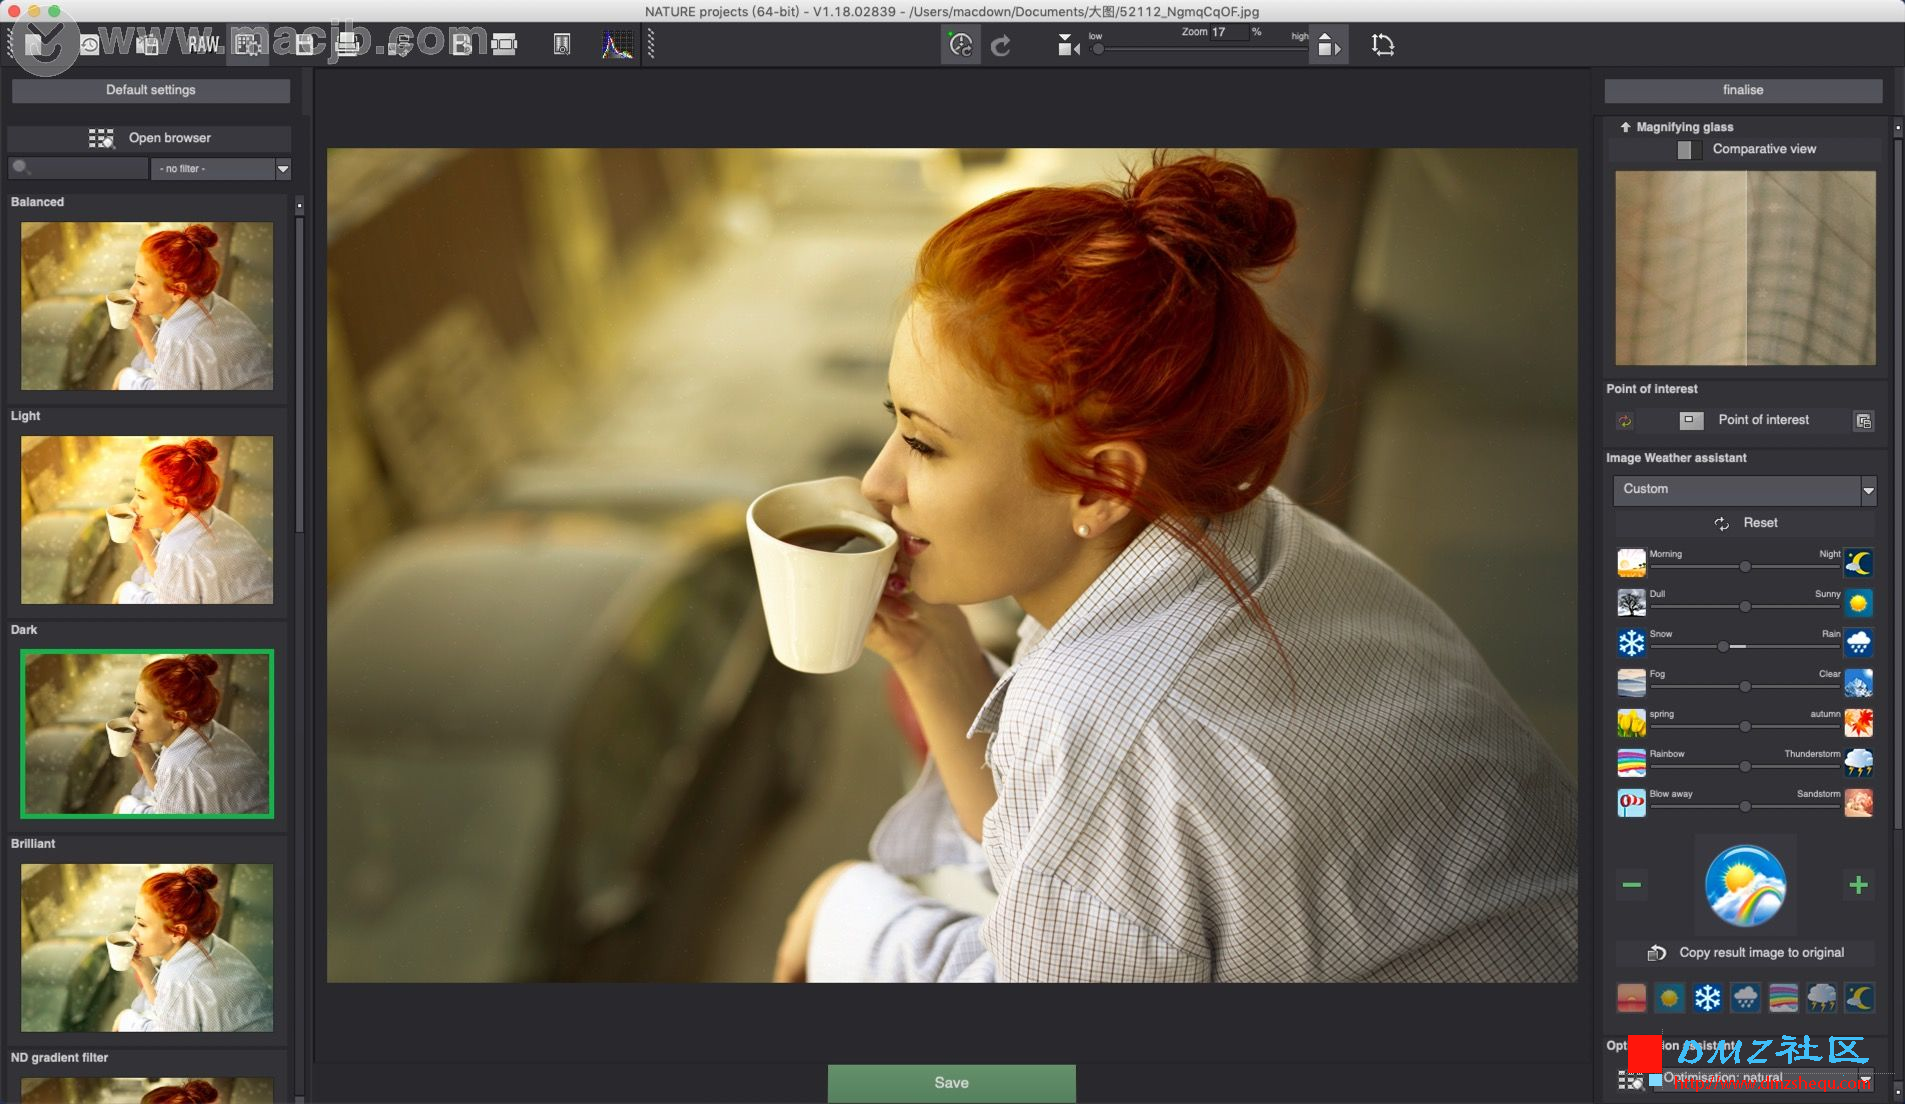1905x1104 pixels.
Task: Apply the night moon preset in bottom row
Action: coord(1858,997)
